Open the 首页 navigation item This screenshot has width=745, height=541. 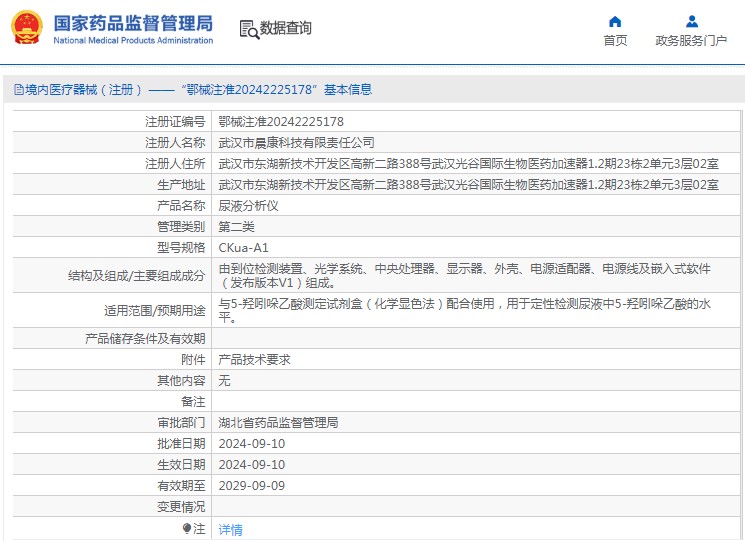[615, 40]
